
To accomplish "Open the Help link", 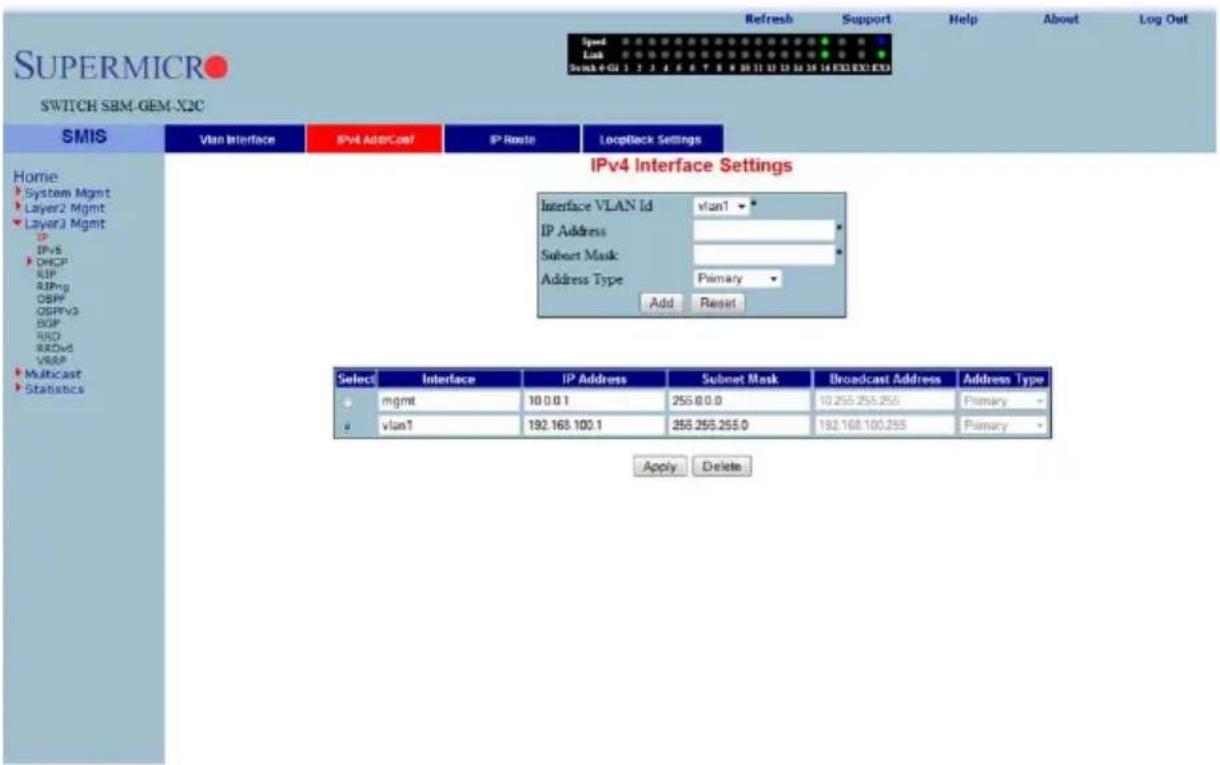I will (x=961, y=19).
